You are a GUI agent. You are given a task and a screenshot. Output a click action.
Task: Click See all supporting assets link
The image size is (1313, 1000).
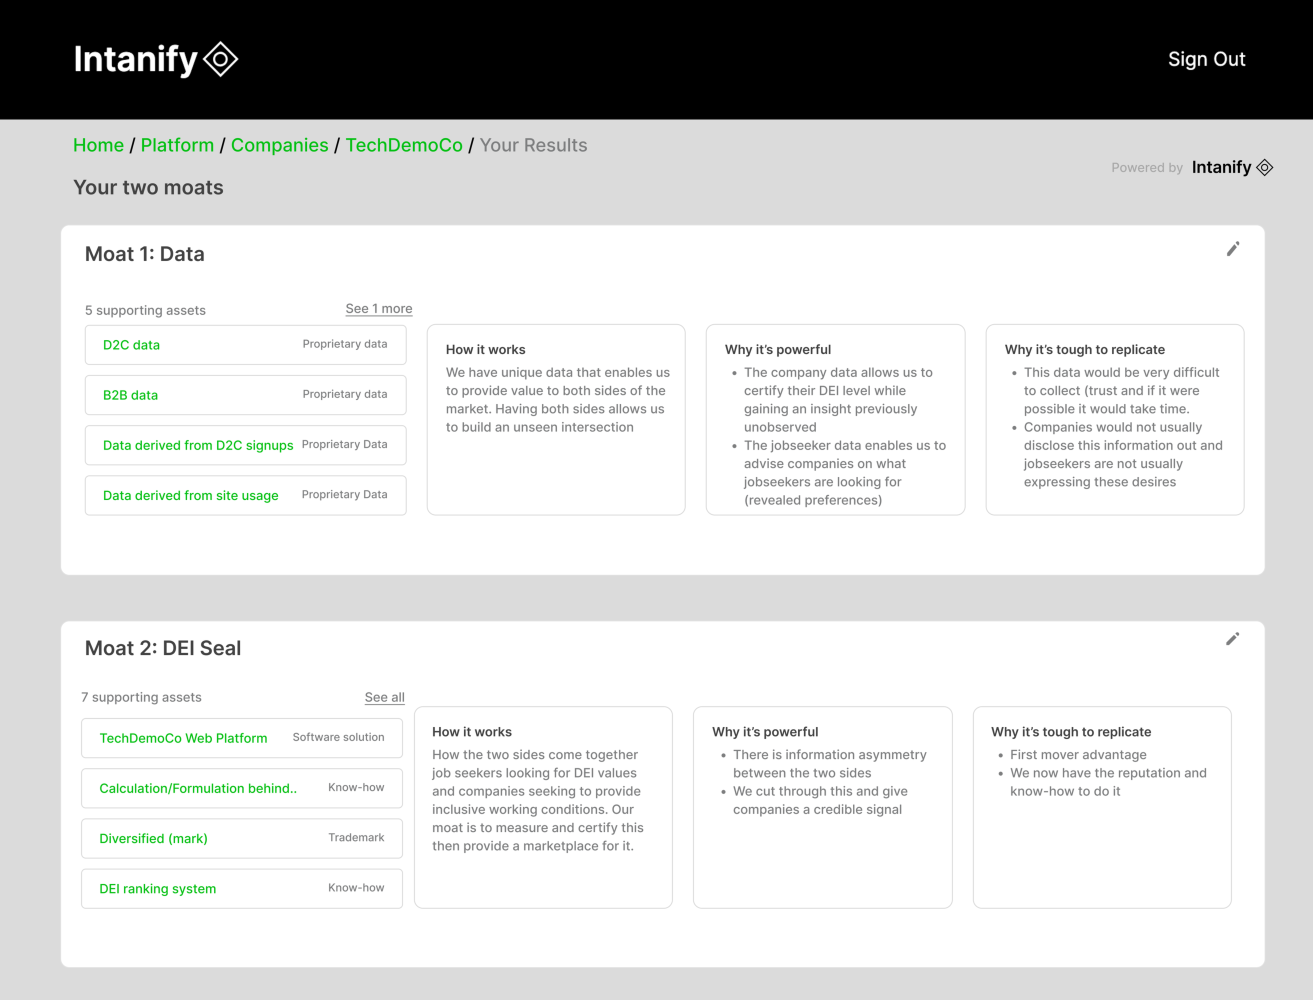click(385, 697)
